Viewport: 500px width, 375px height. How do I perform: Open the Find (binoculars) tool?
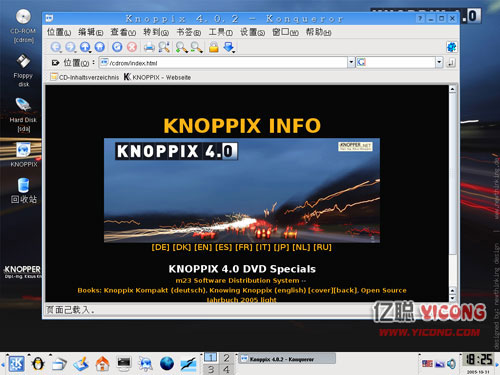[x=164, y=47]
